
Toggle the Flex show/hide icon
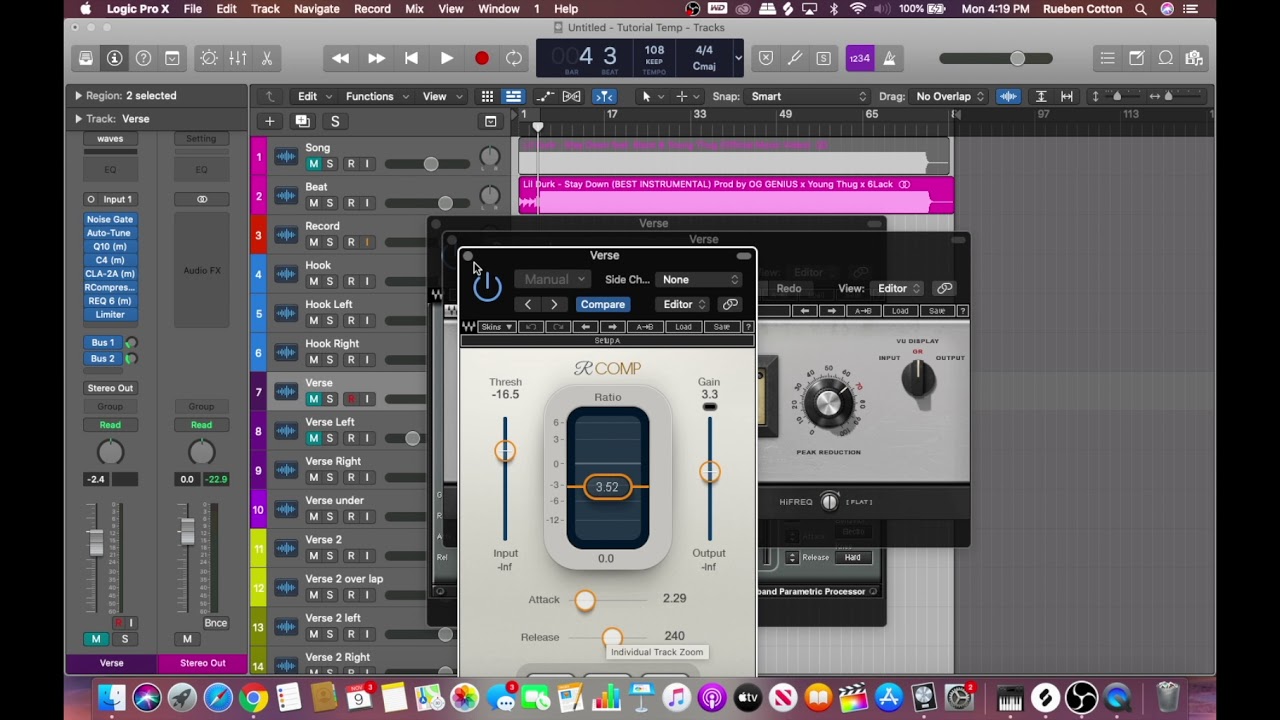(x=571, y=96)
